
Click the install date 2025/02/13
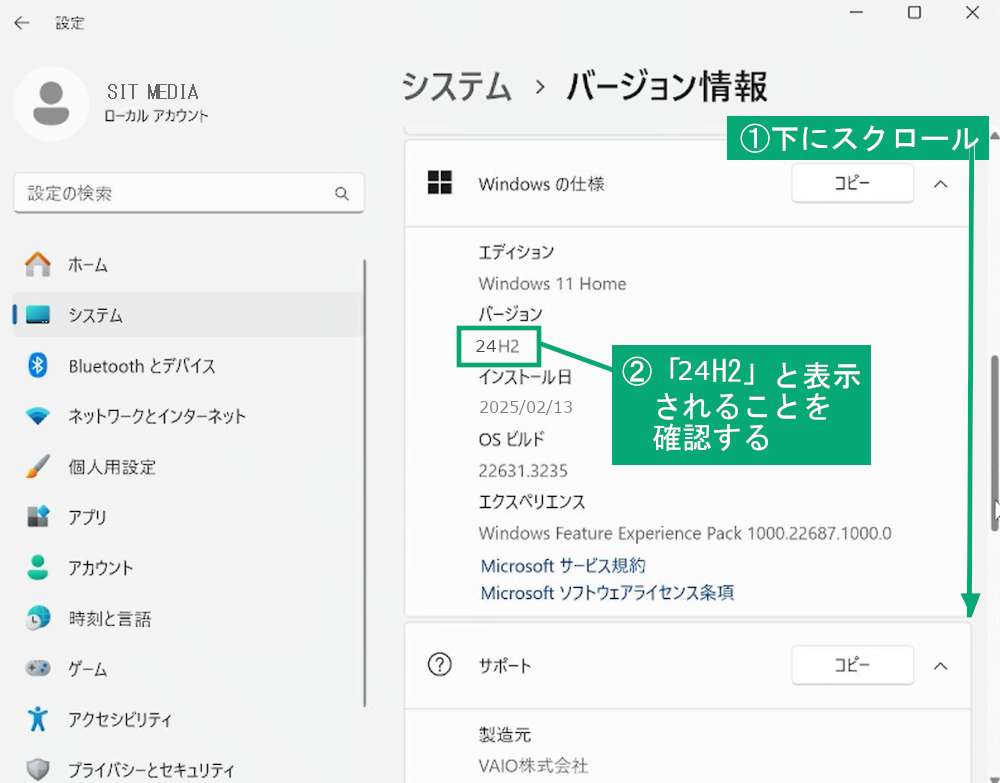tap(526, 407)
